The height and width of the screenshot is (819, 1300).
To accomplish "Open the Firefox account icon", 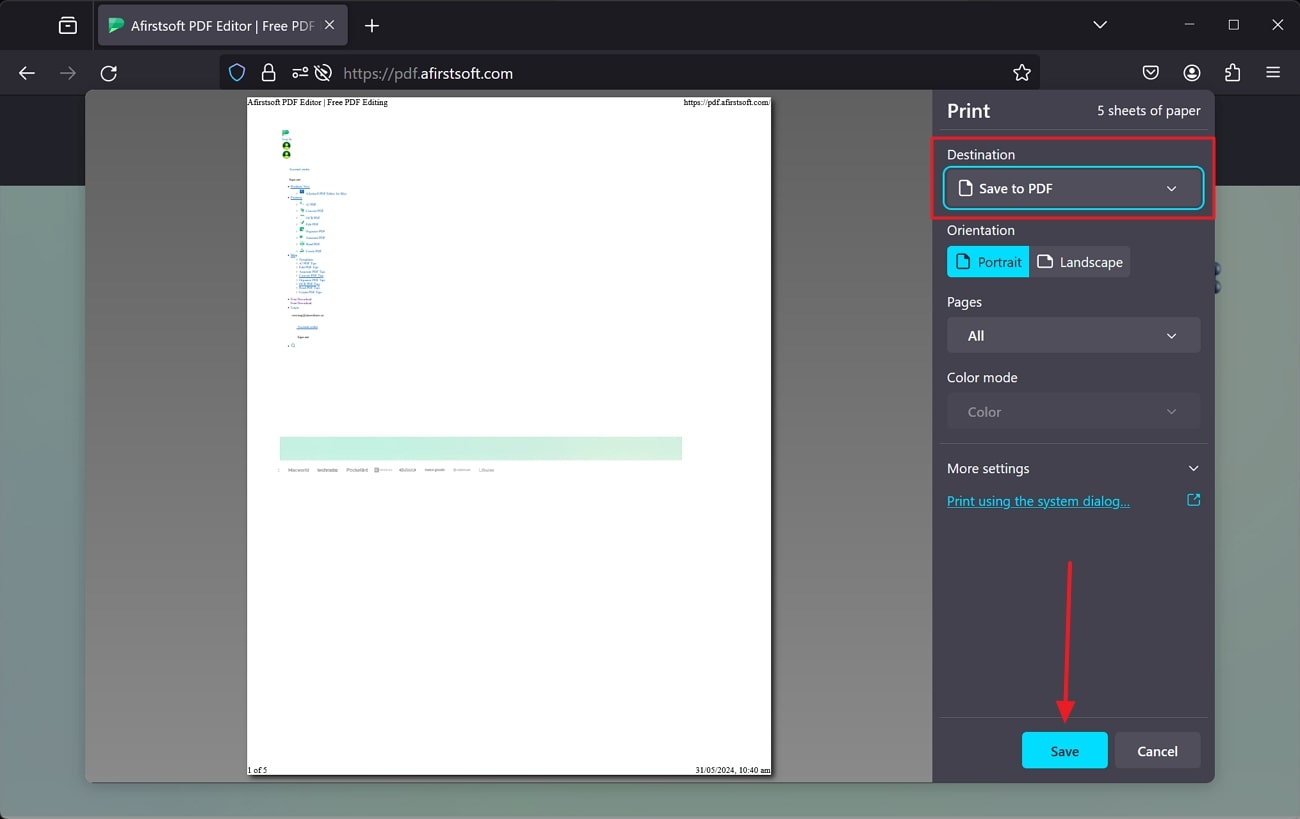I will (1192, 73).
